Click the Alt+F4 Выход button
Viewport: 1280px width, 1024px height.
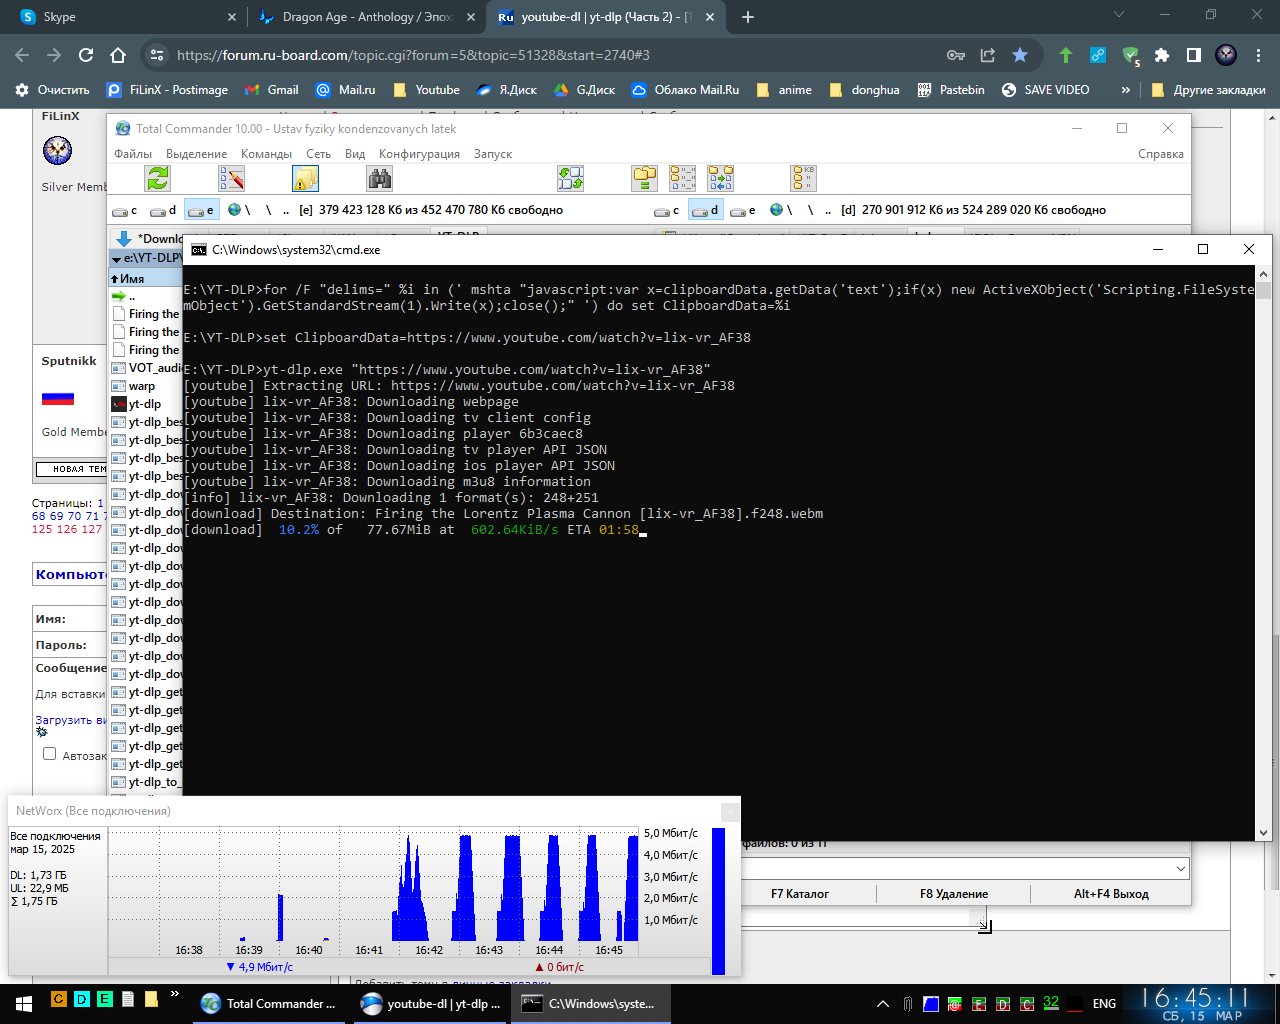tap(1111, 894)
